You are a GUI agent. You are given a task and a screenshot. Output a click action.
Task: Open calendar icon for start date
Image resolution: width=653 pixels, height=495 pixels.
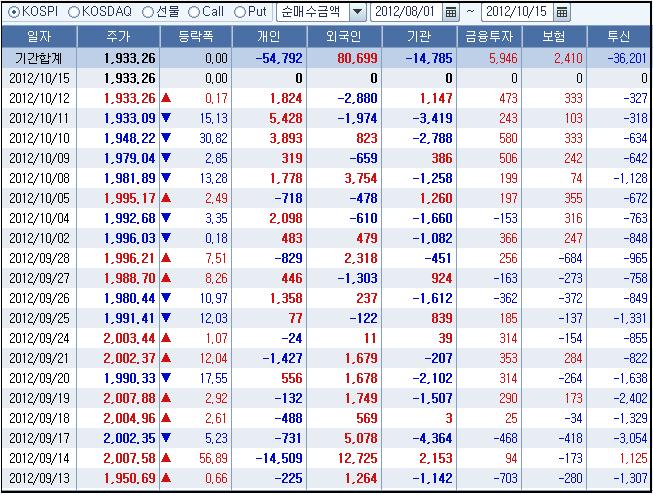pos(451,12)
